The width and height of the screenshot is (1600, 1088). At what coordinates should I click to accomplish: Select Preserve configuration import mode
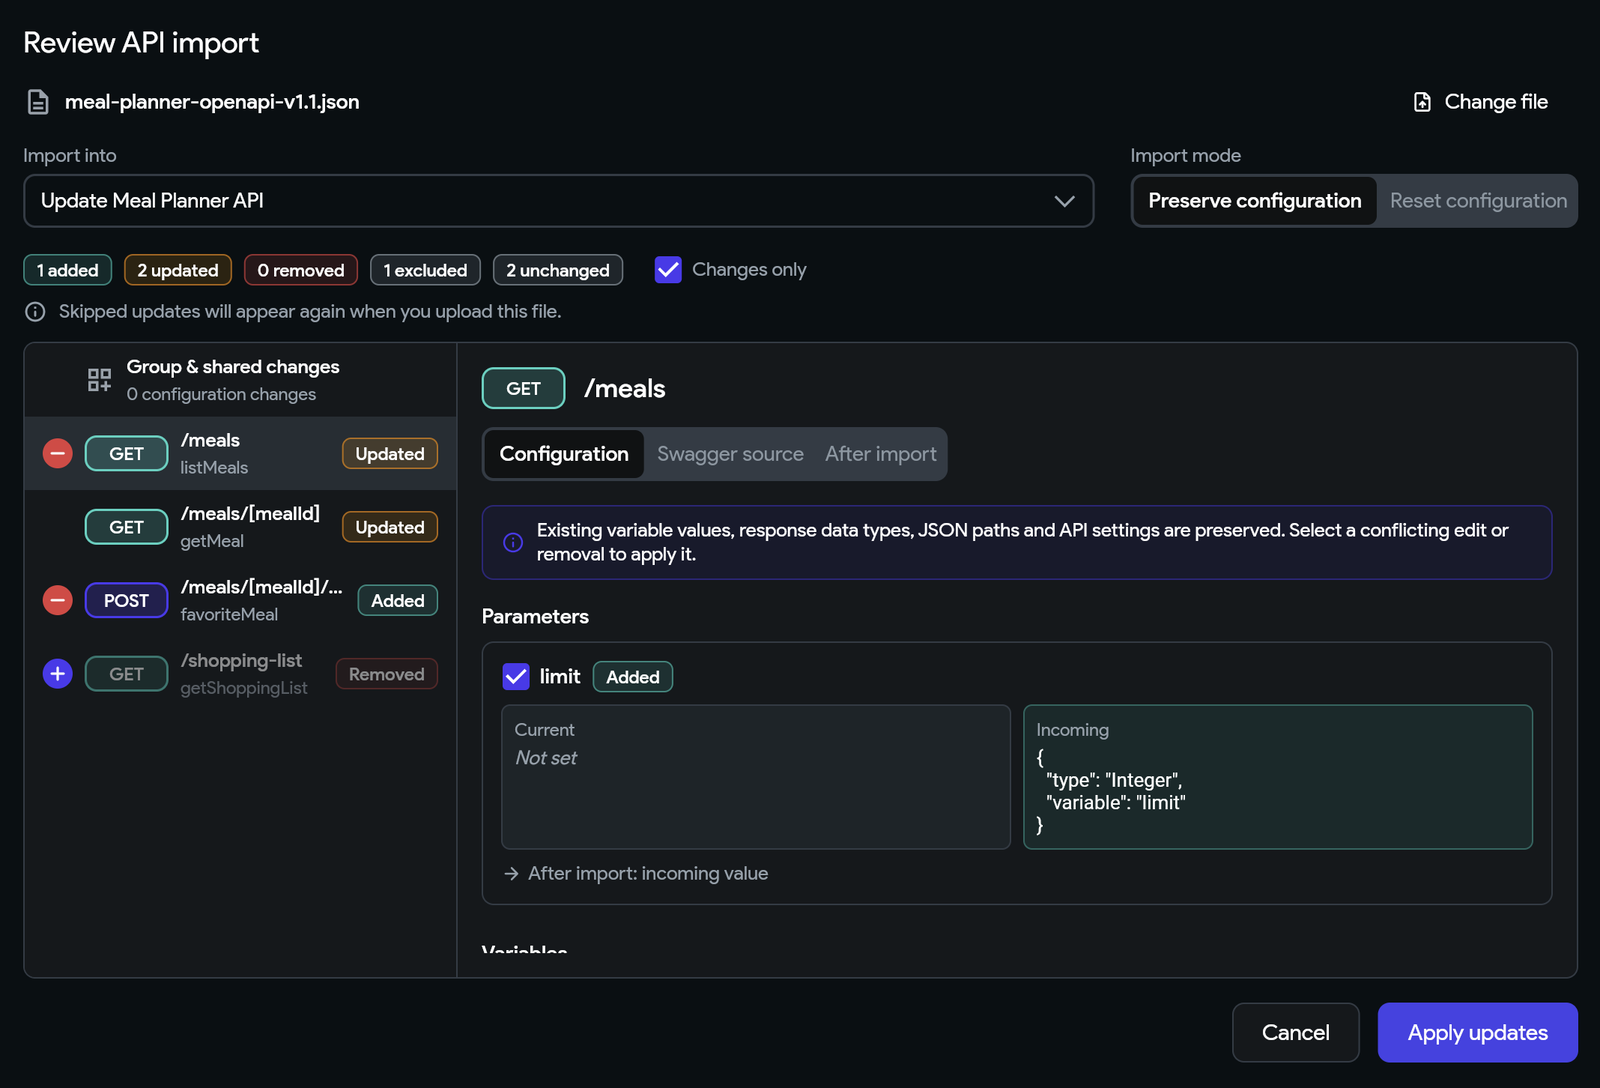point(1254,201)
